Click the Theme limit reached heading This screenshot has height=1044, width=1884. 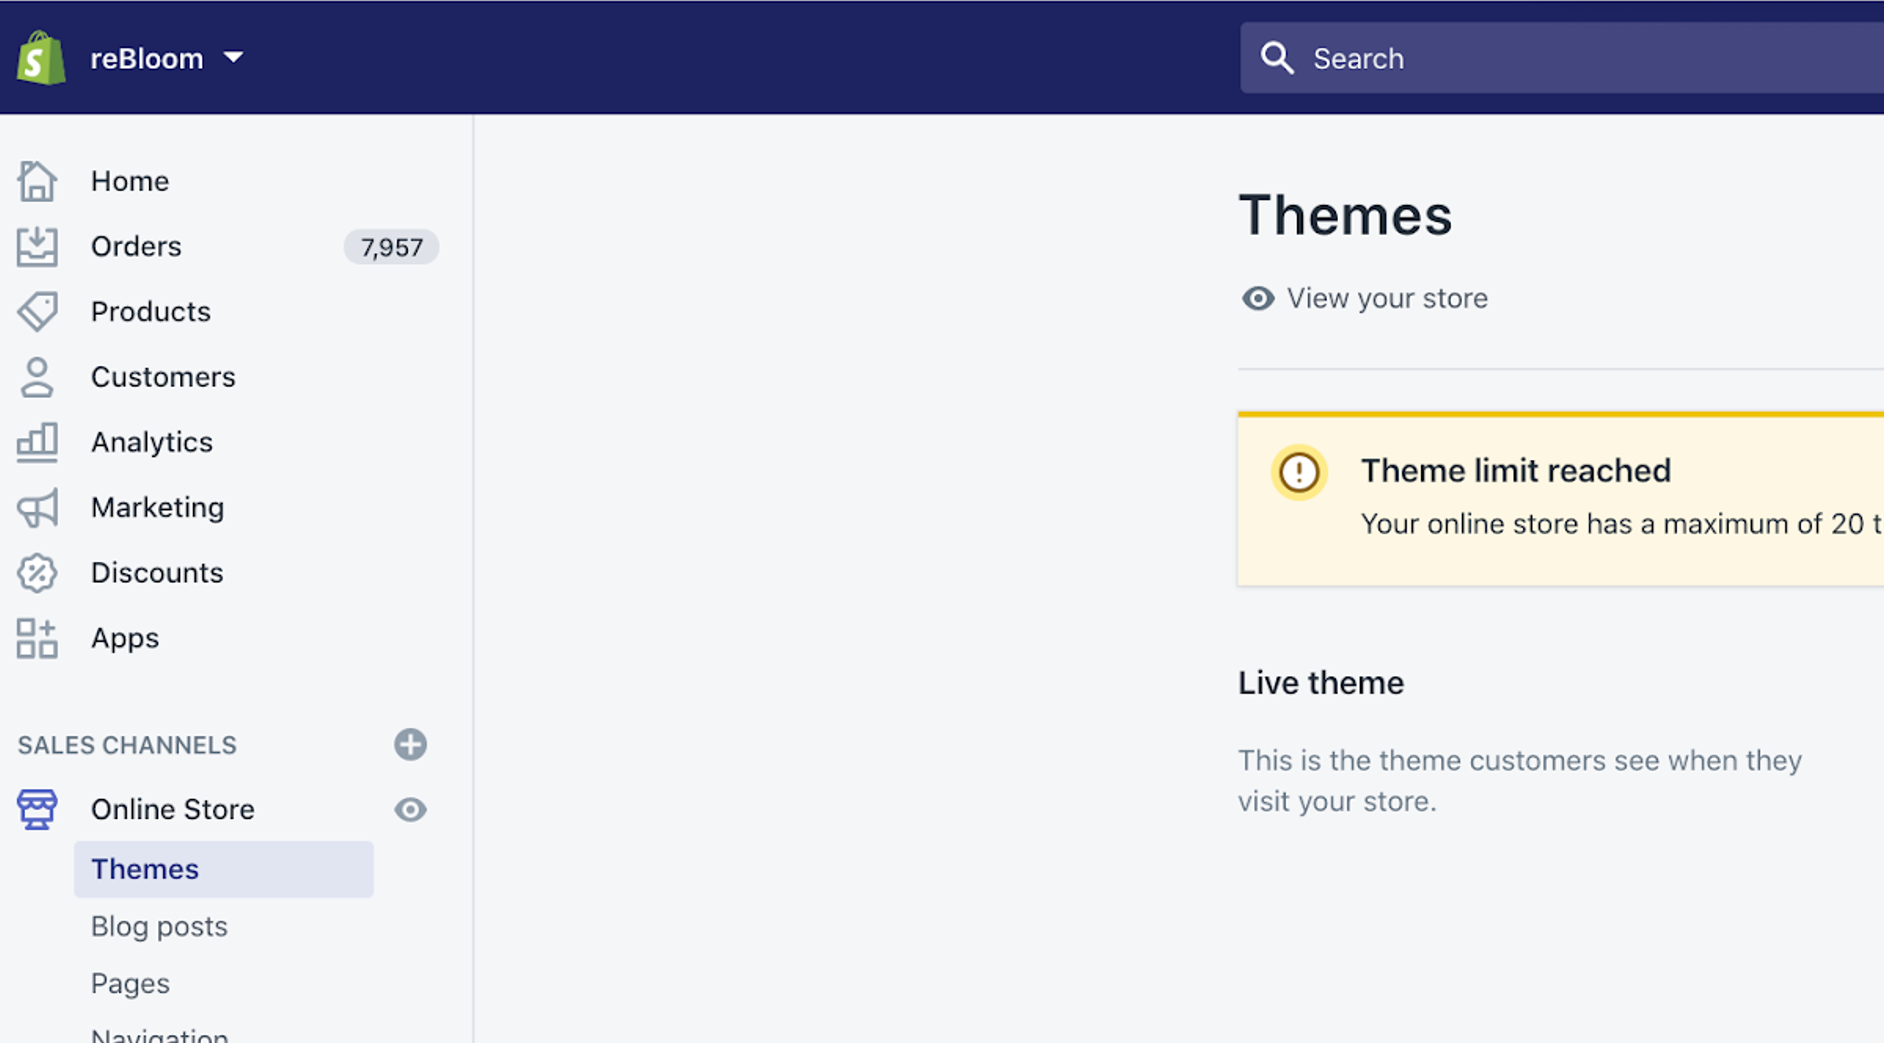click(1516, 470)
